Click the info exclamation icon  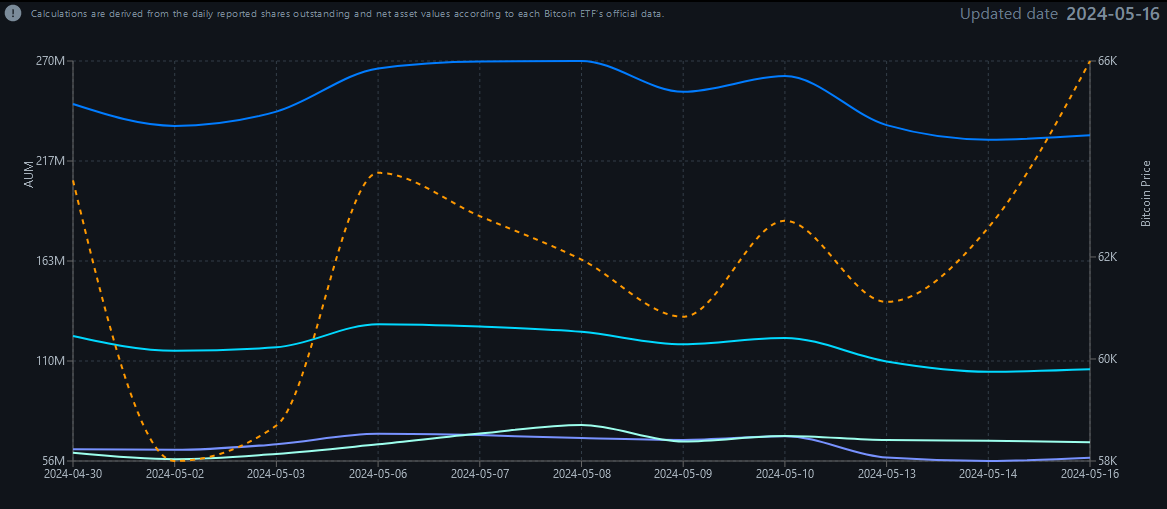[x=13, y=14]
